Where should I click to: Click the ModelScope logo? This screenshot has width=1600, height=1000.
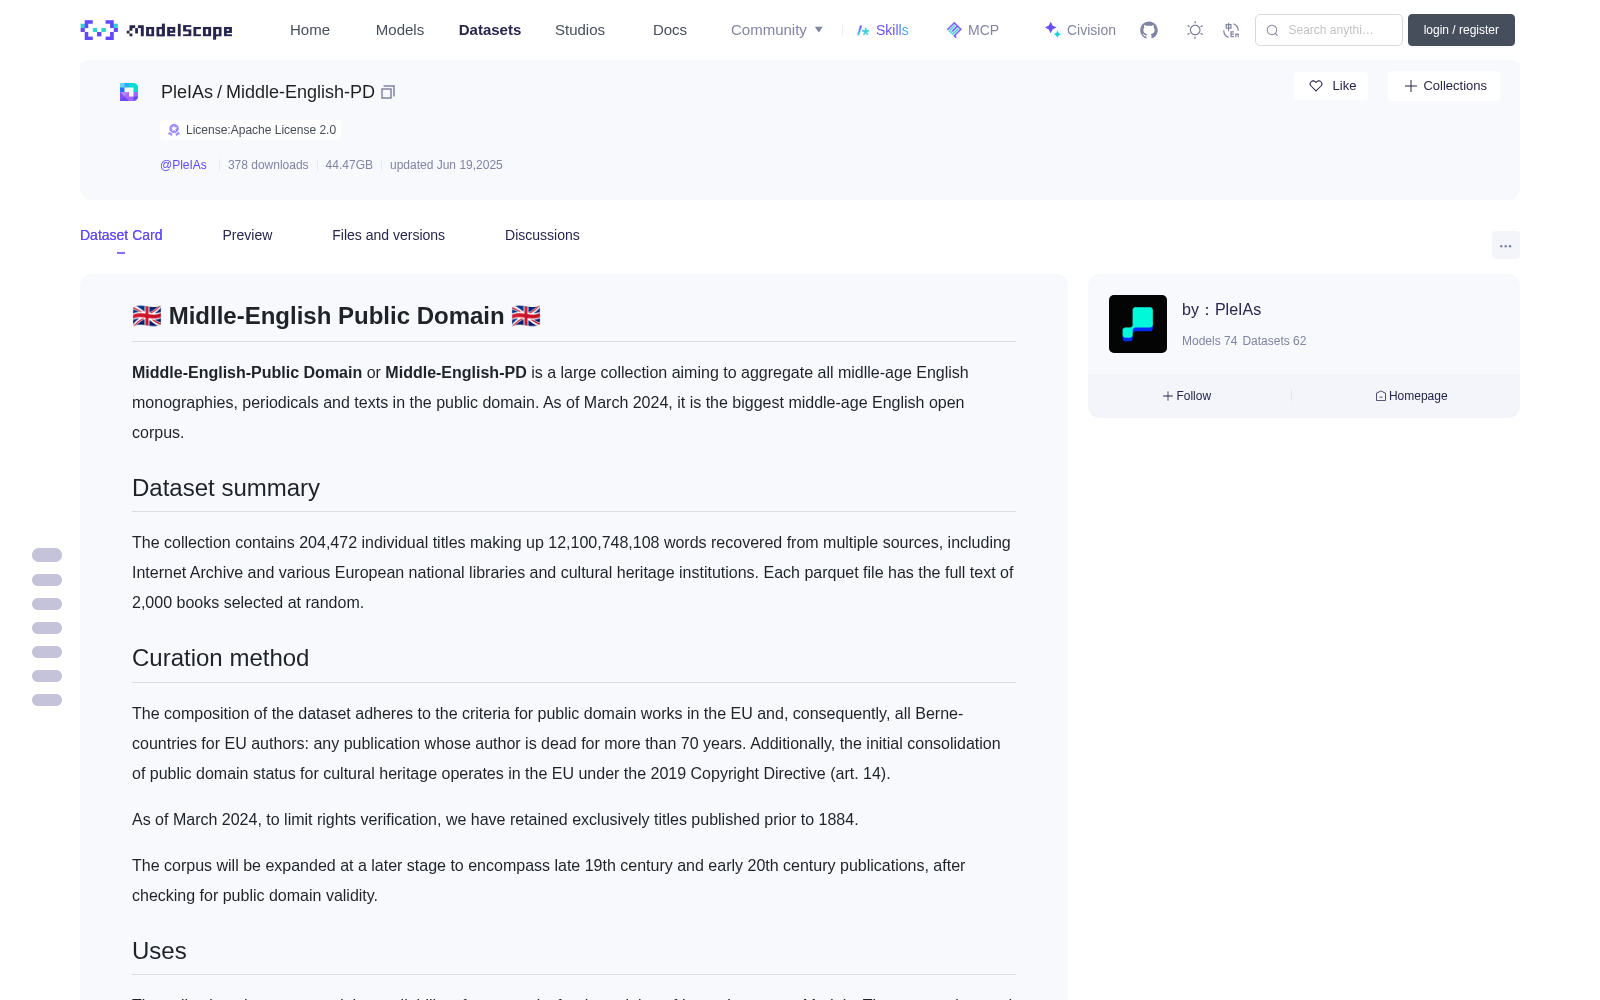[x=157, y=30]
